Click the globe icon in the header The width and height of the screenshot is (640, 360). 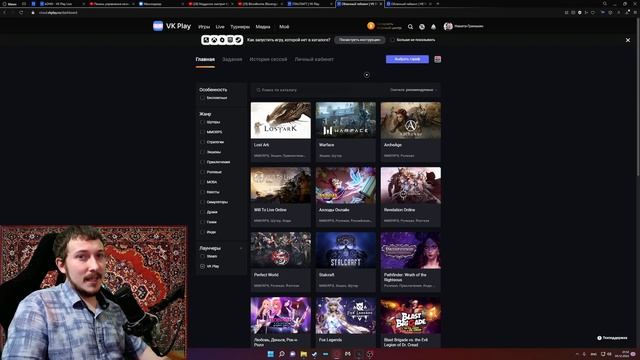[x=422, y=27]
